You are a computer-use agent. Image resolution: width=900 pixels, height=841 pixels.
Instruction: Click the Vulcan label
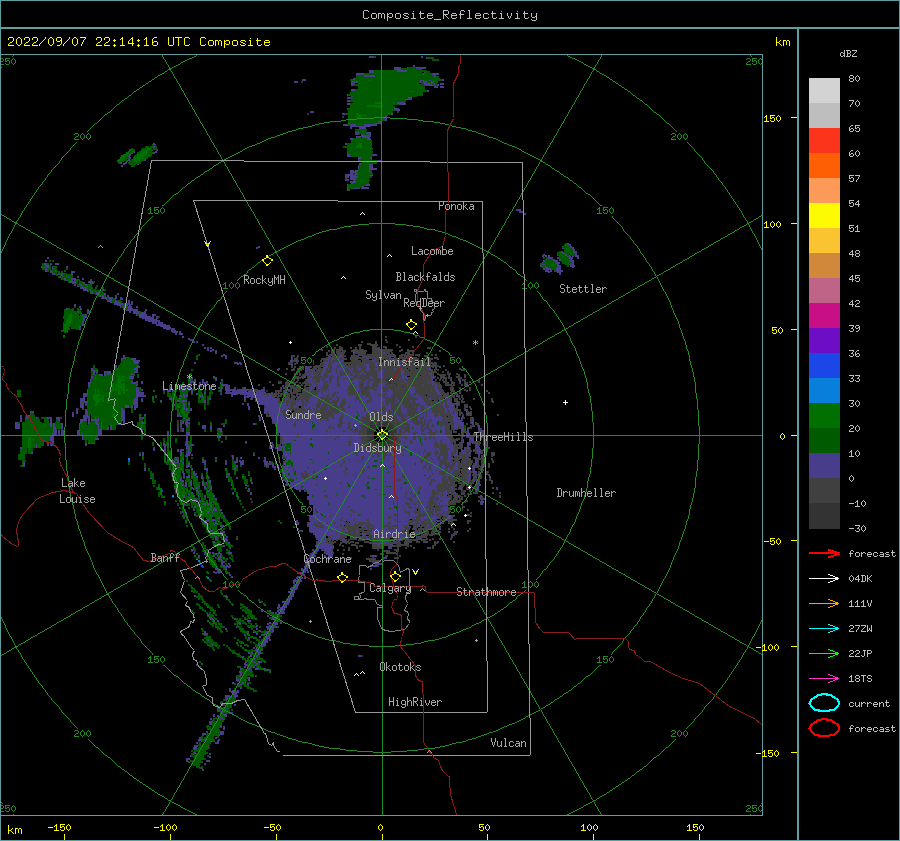coord(508,743)
